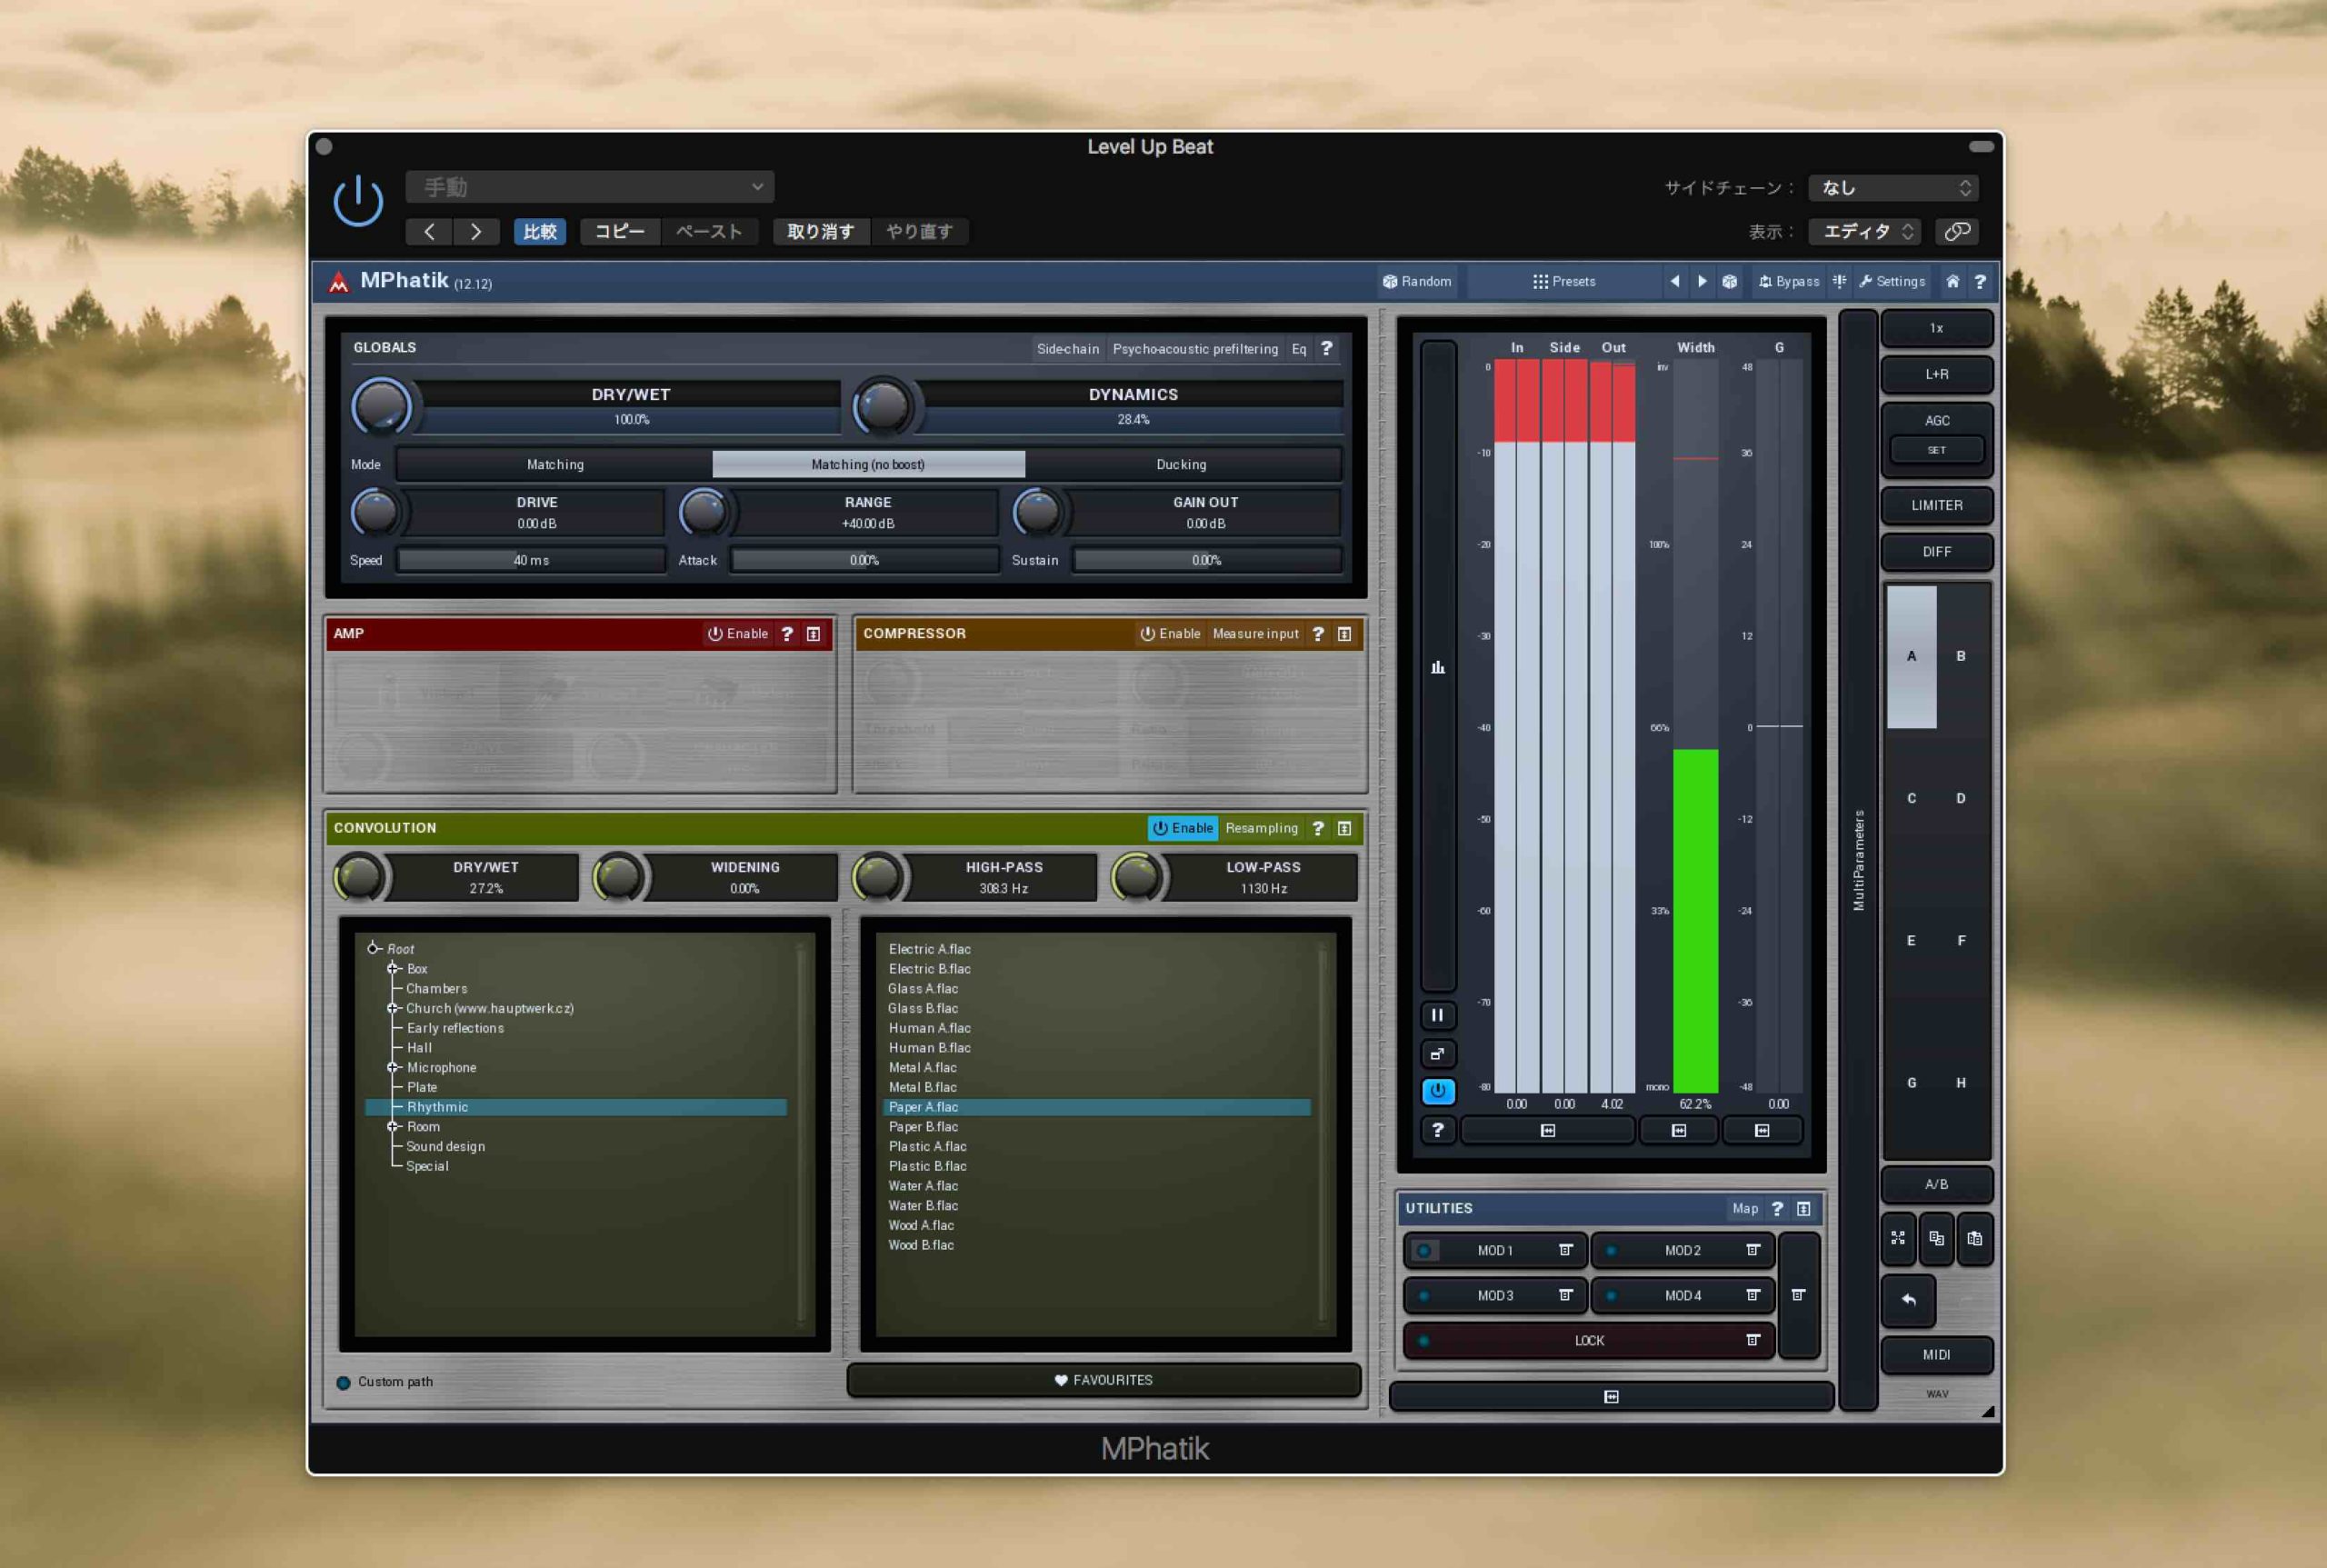Open the サイドチェーン dropdown
Screen dimensions: 2327x1568
1893,187
